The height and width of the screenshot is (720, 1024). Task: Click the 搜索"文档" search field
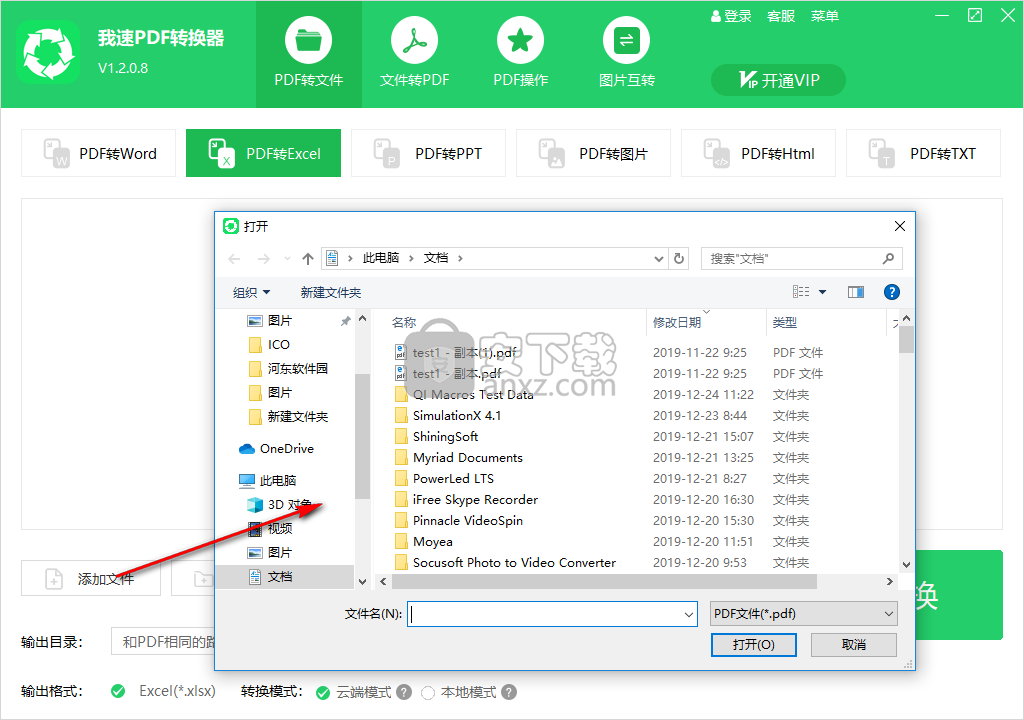(801, 259)
